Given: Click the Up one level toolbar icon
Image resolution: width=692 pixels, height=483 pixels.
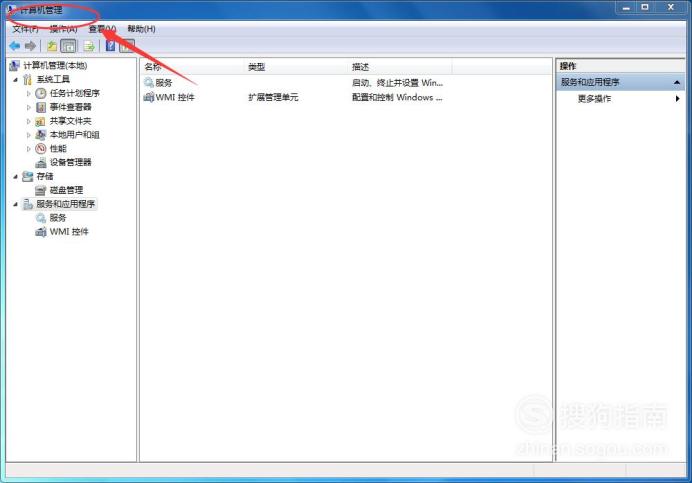Looking at the screenshot, I should [52, 46].
